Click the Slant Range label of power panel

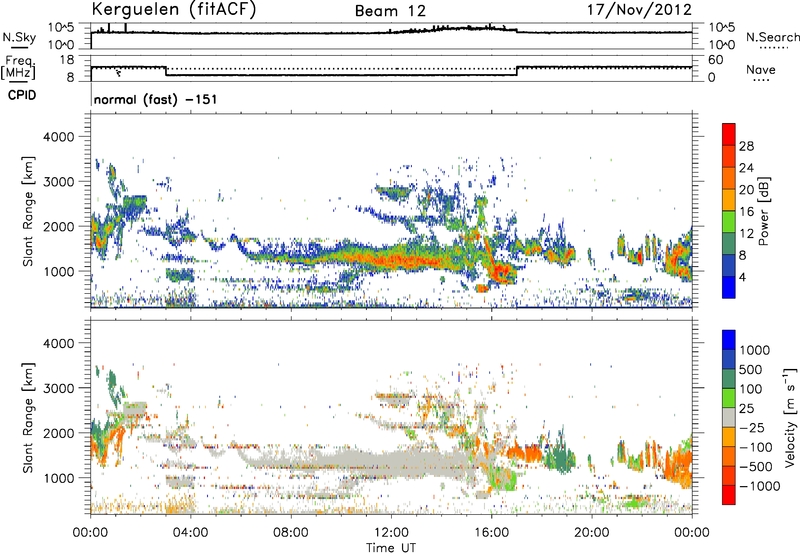(28, 211)
